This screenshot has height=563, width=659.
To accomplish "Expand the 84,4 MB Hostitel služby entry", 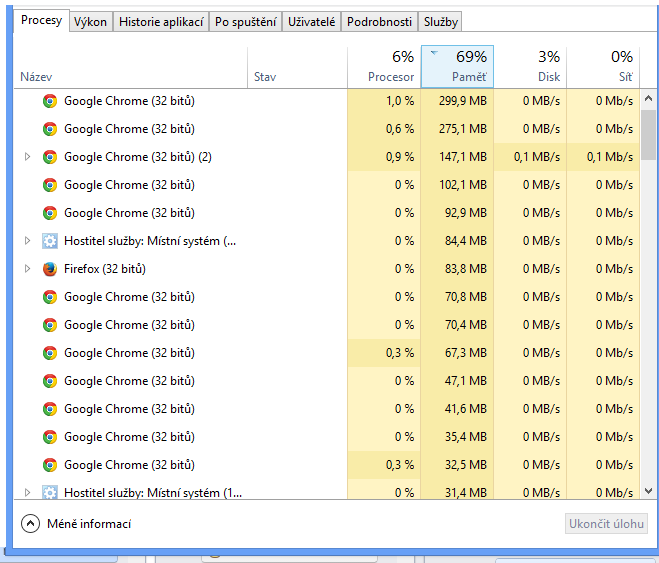I will [27, 241].
